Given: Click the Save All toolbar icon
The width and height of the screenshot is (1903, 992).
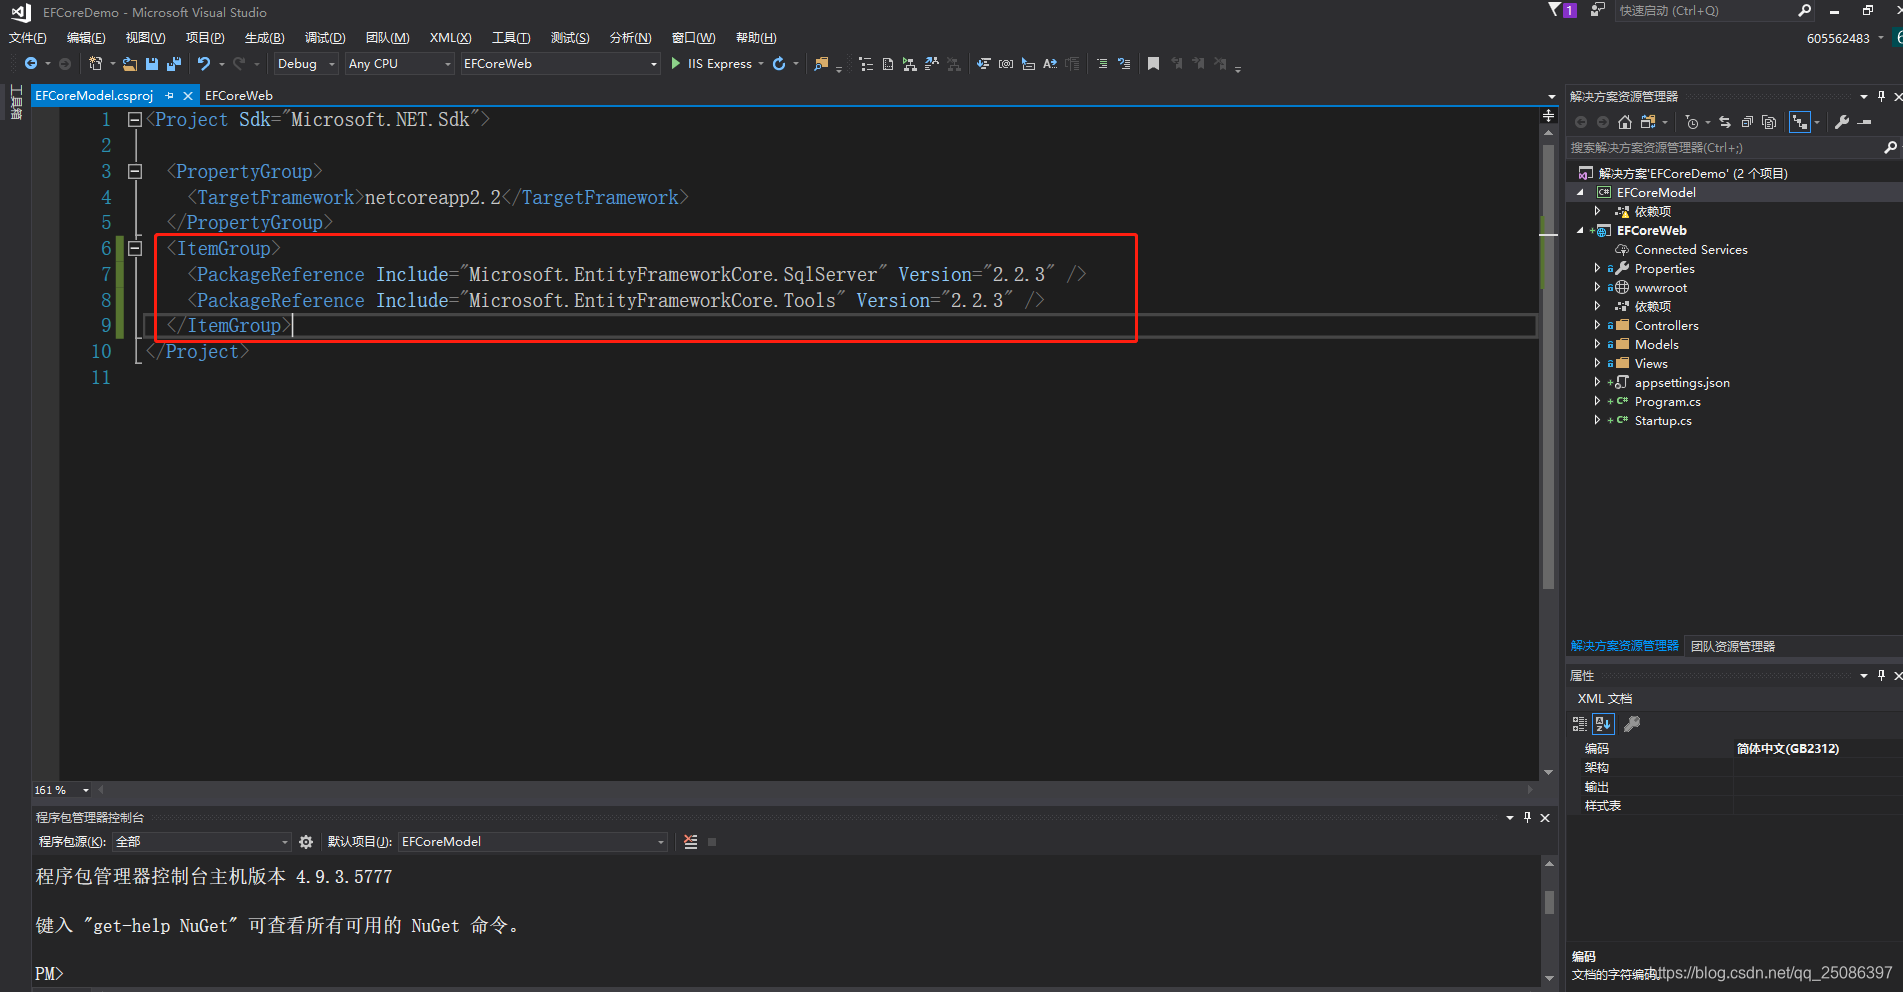Looking at the screenshot, I should point(173,64).
